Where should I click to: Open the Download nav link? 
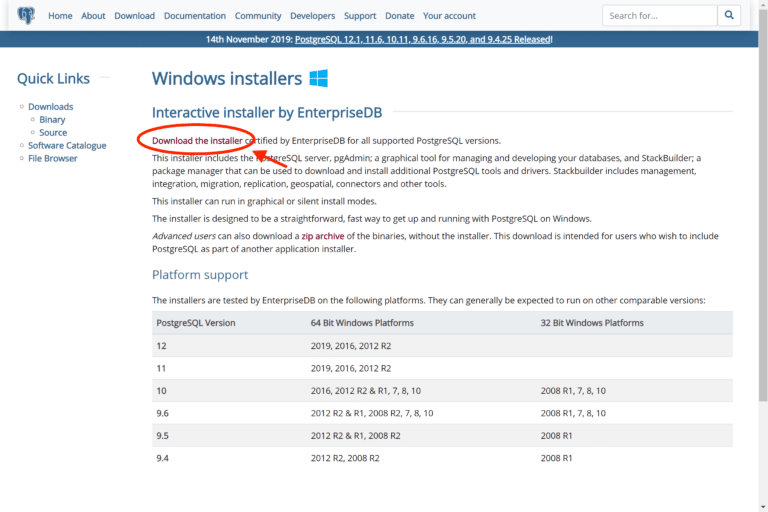tap(134, 16)
